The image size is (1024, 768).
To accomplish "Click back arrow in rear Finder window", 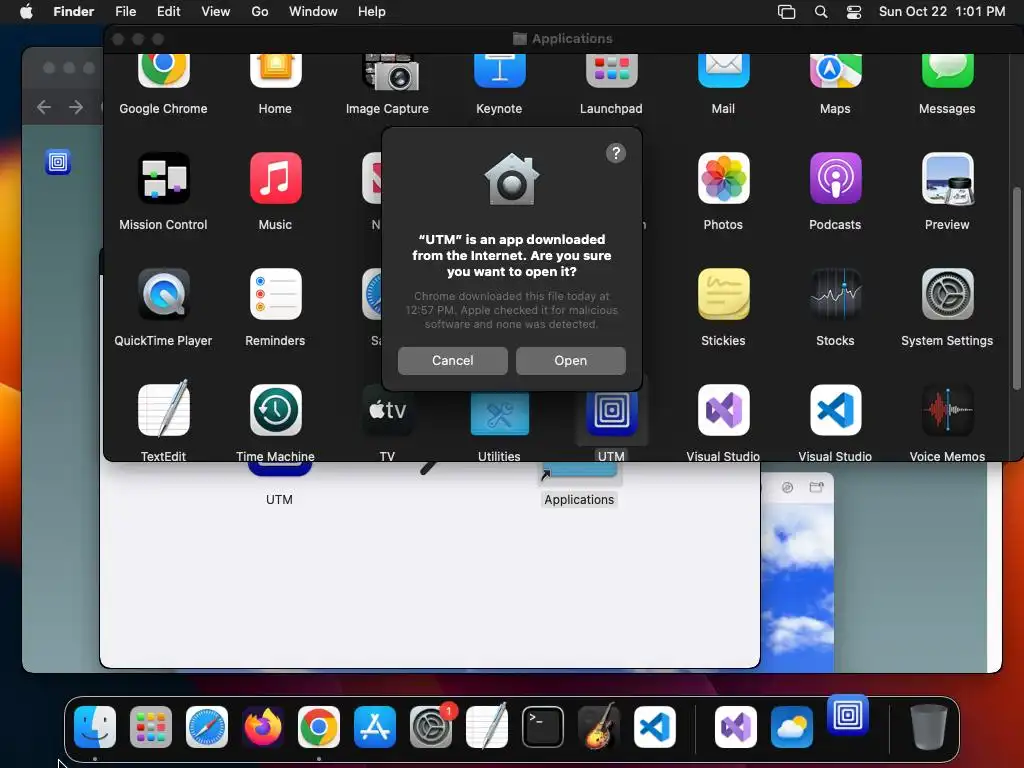I will click(44, 107).
